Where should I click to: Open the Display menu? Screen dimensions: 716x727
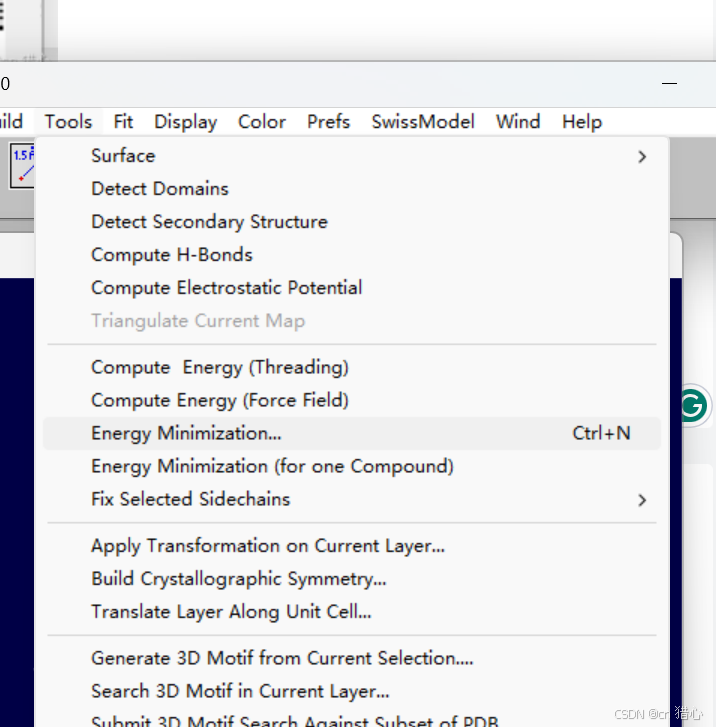tap(185, 122)
